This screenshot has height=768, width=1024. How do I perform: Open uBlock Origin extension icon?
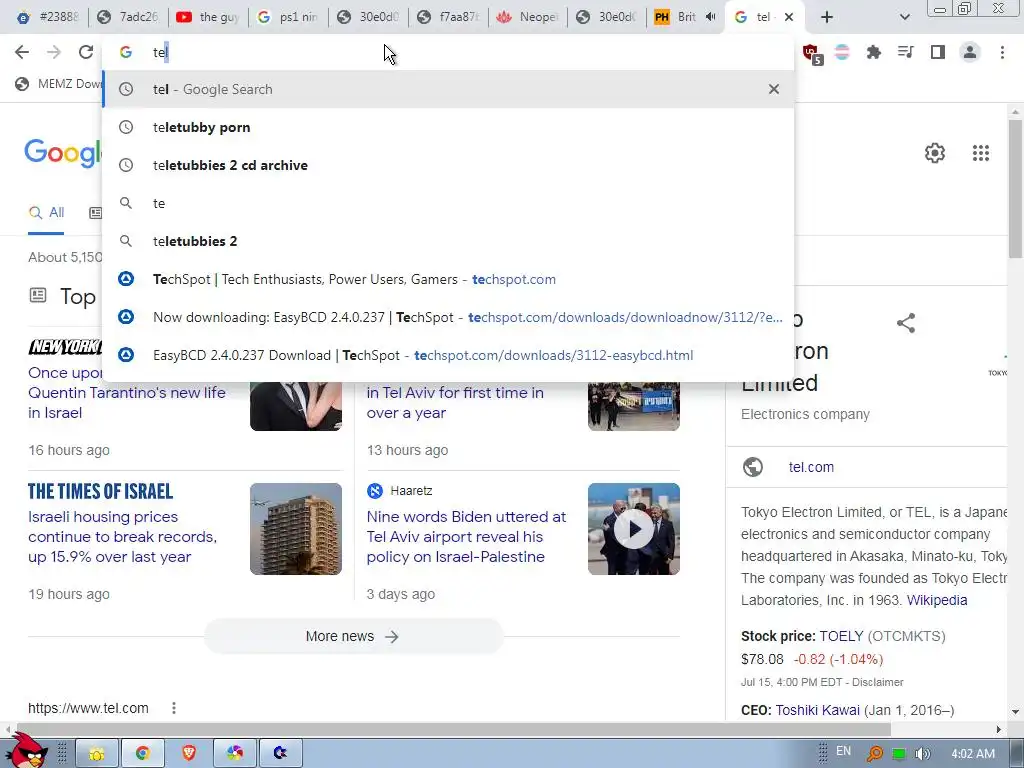812,54
